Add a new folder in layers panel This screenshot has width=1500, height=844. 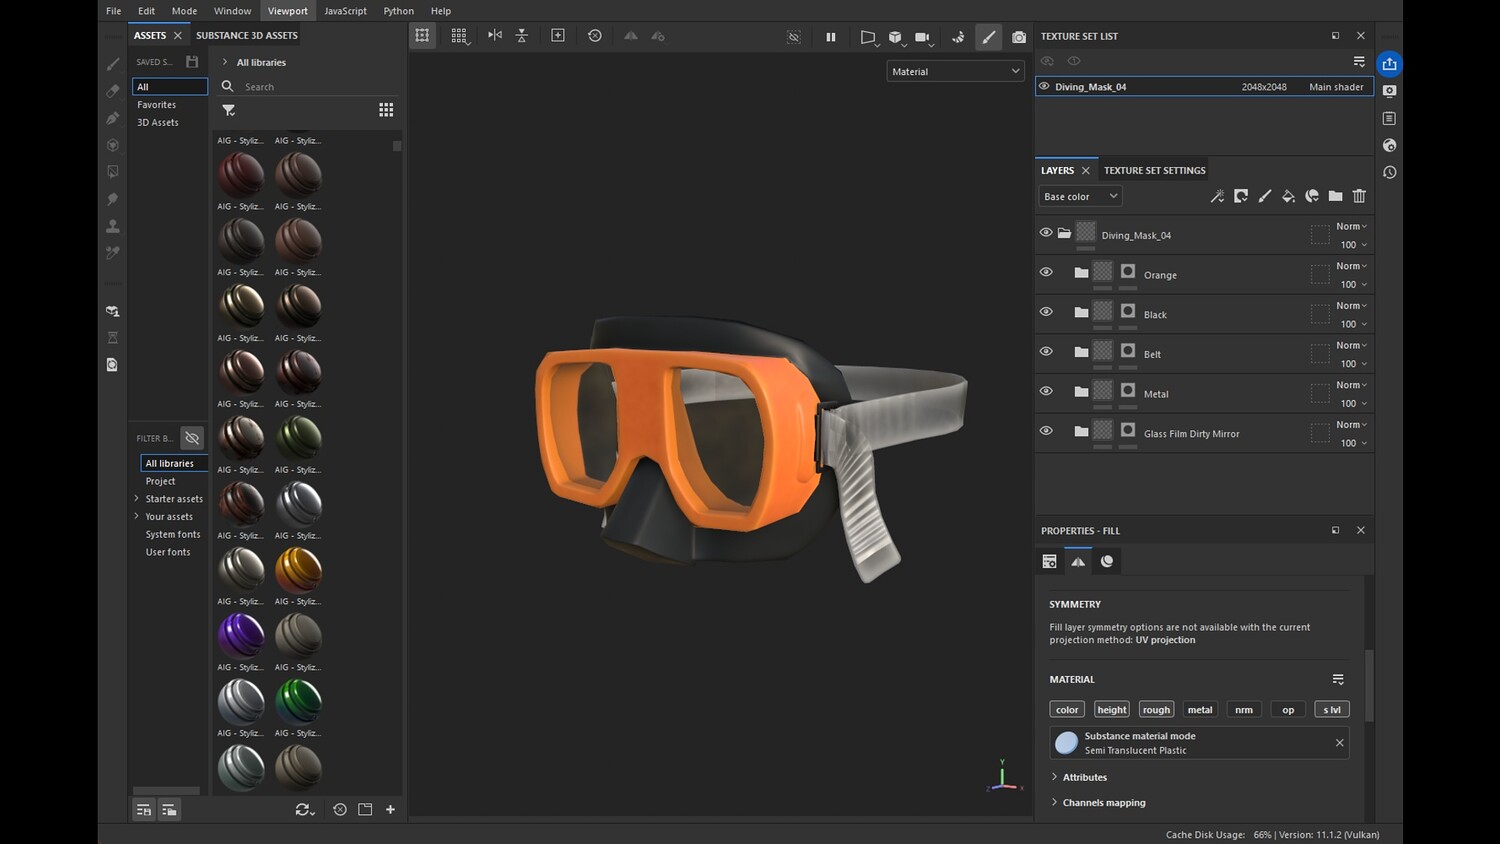(x=1335, y=196)
